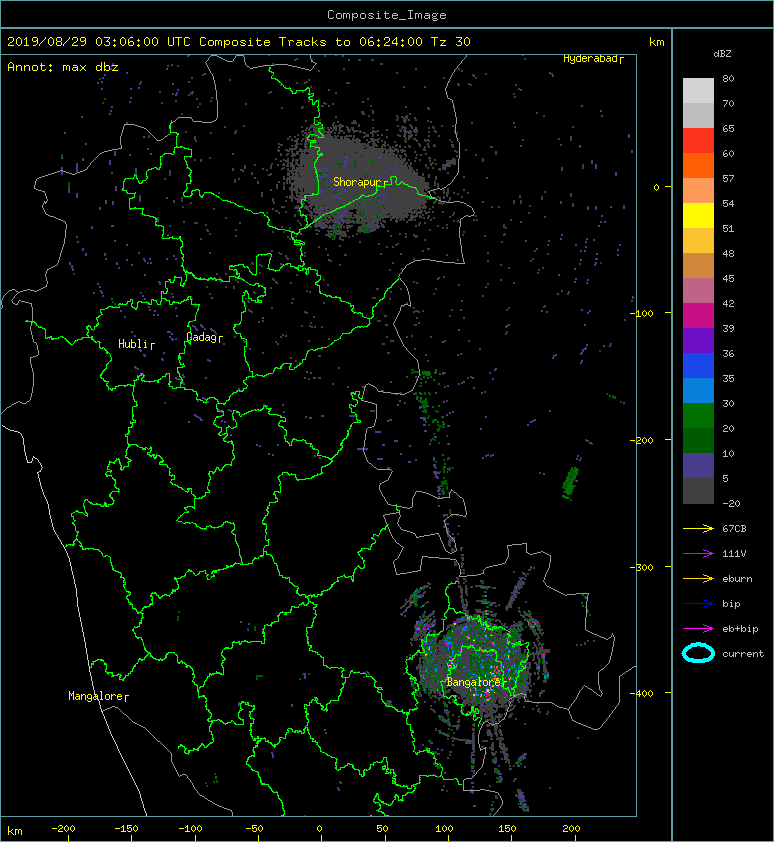Click the -200 tick on the bottom axis
774x842 pixels.
click(x=63, y=829)
